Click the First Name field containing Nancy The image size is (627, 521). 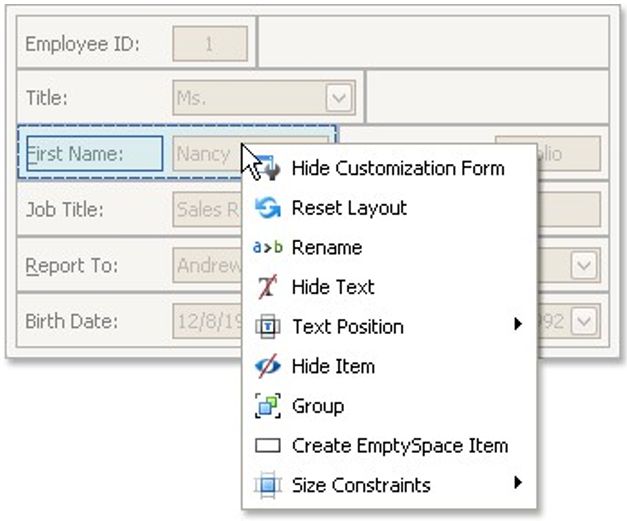[205, 154]
